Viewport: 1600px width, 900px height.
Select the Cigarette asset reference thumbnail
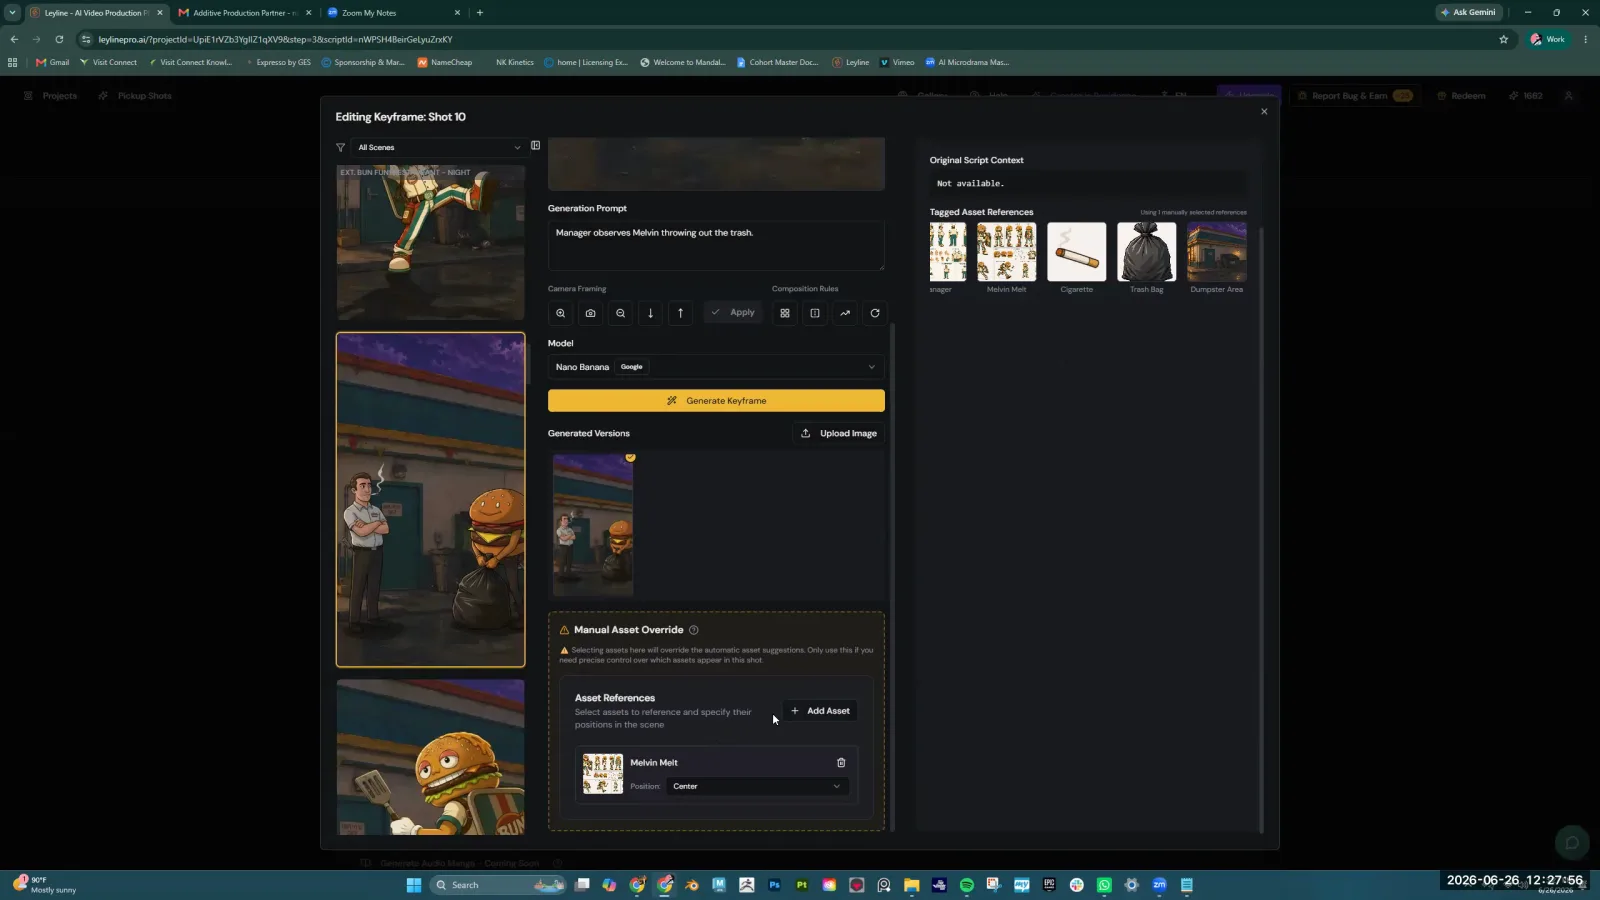coord(1076,252)
